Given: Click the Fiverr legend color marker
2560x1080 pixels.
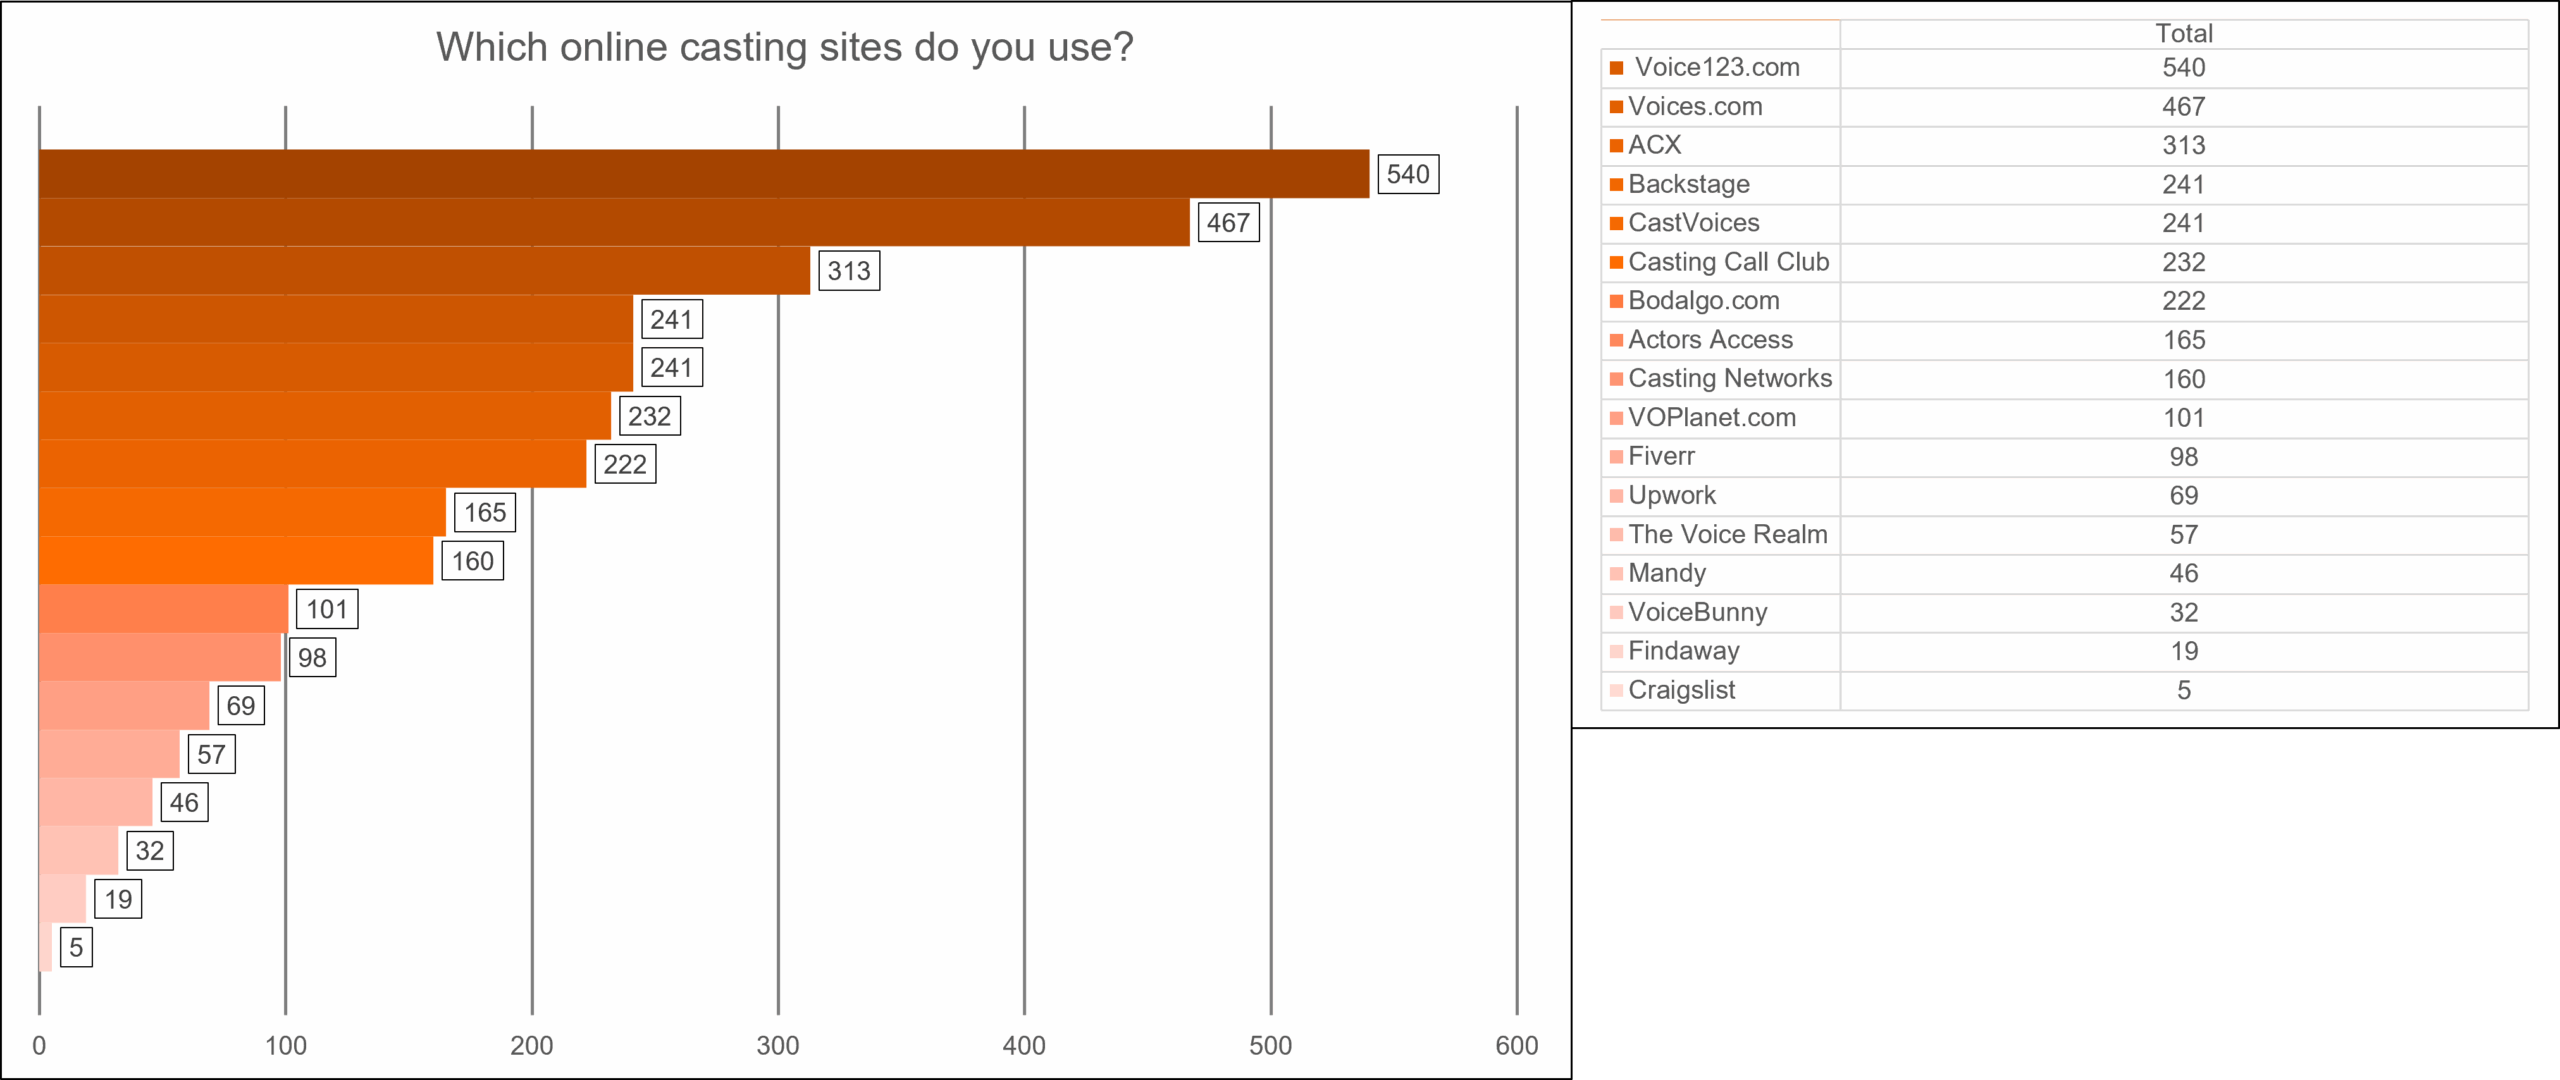Looking at the screenshot, I should pos(1616,457).
